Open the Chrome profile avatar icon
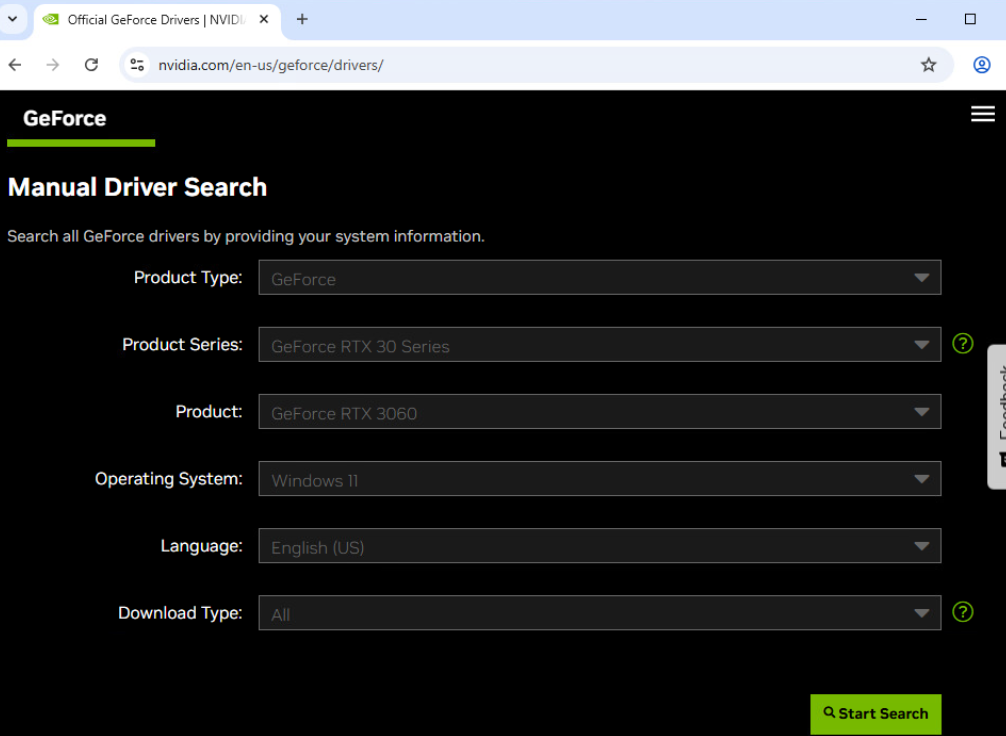The height and width of the screenshot is (736, 1006). (981, 65)
